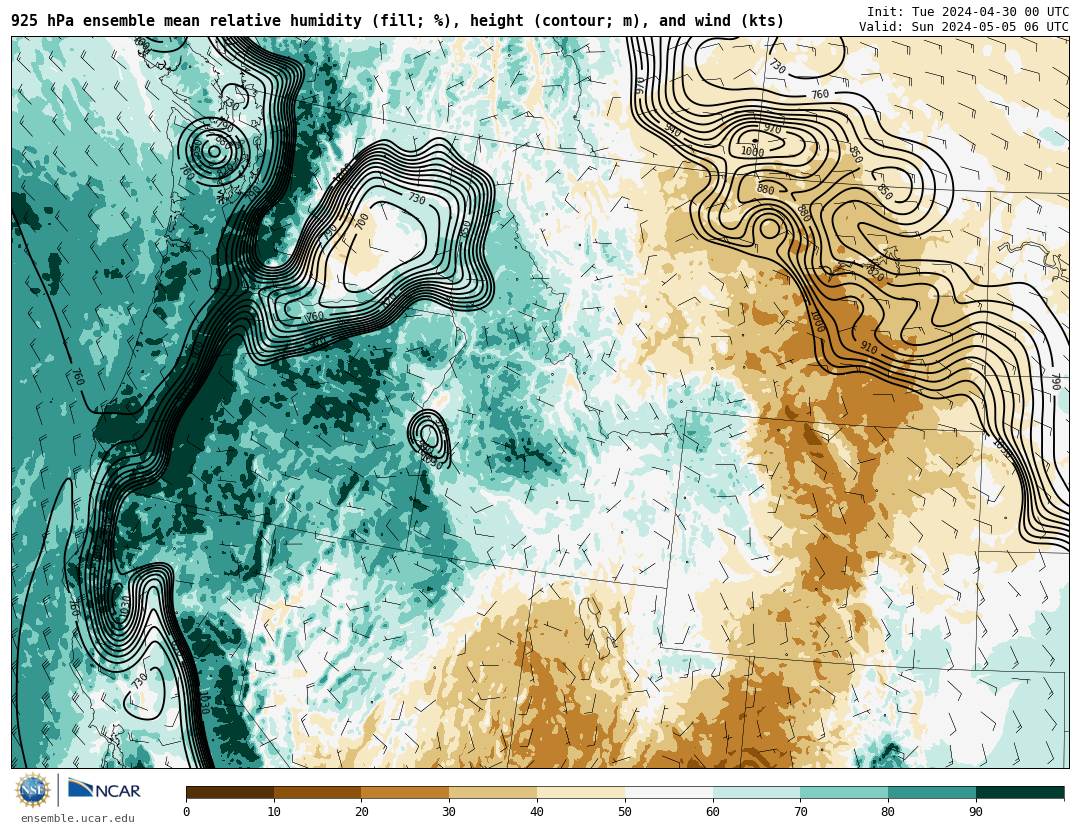Click the 40-50 pale beige colorbar segment
This screenshot has height=831, width=1080.
click(x=581, y=792)
